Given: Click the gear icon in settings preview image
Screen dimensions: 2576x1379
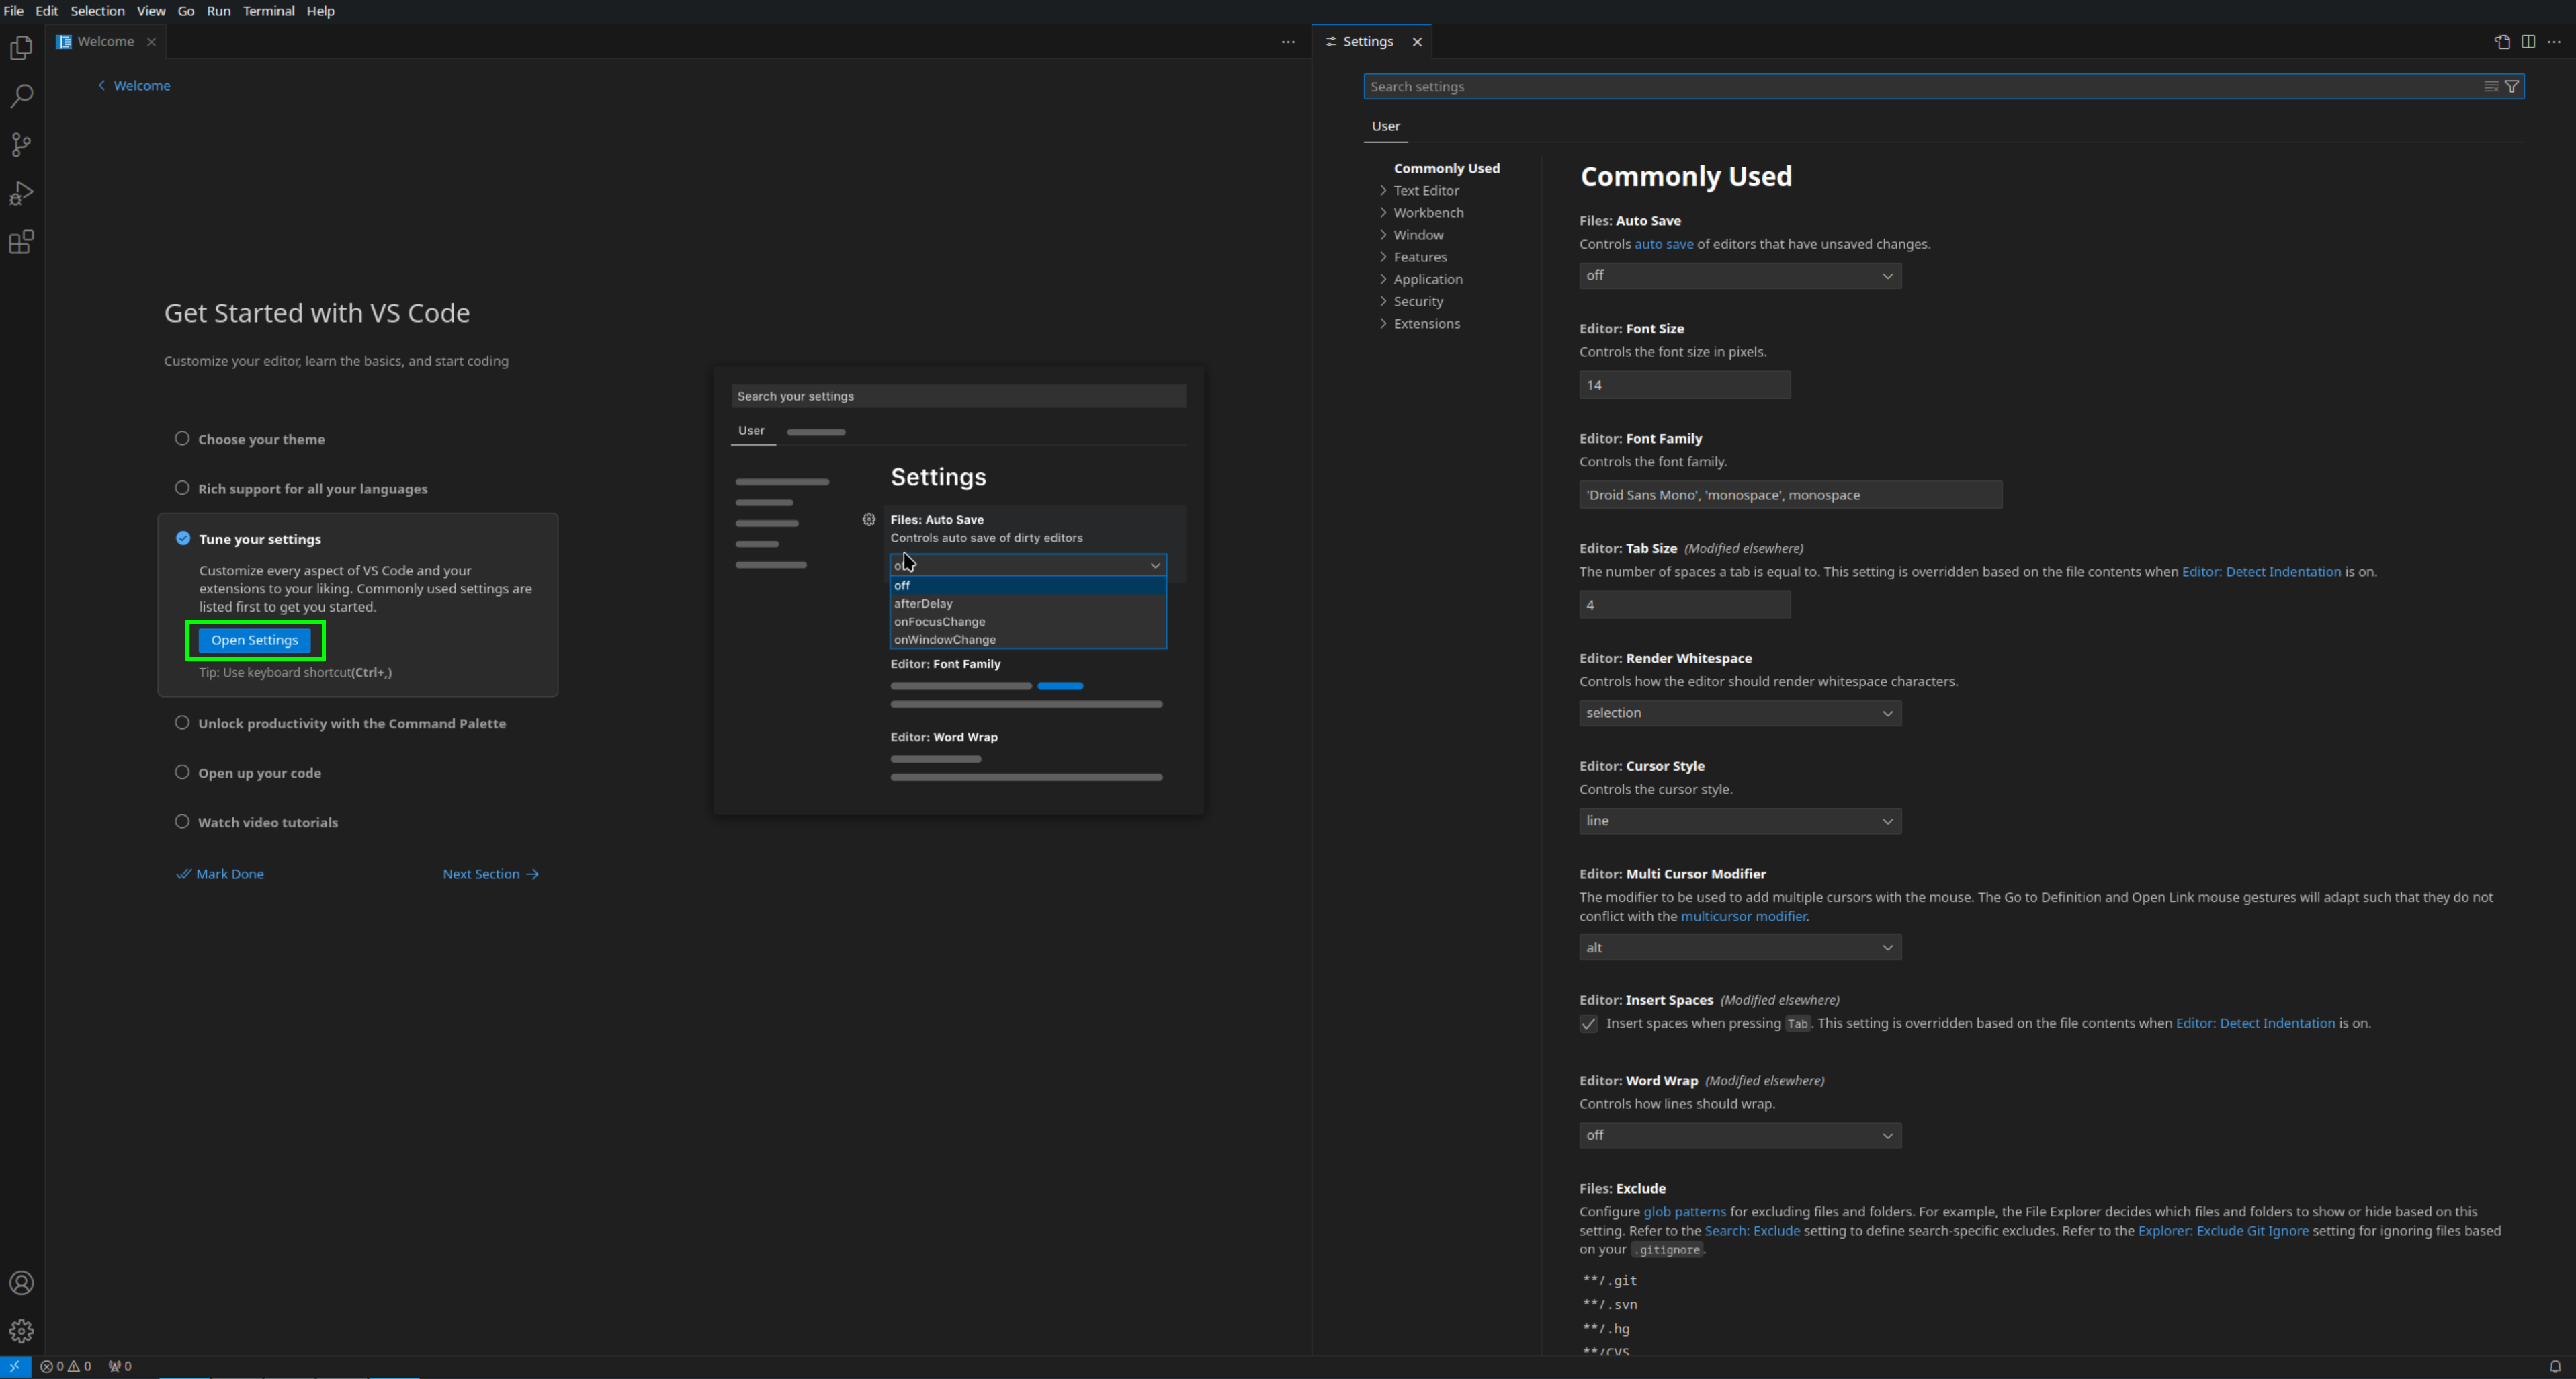Looking at the screenshot, I should click(x=869, y=520).
